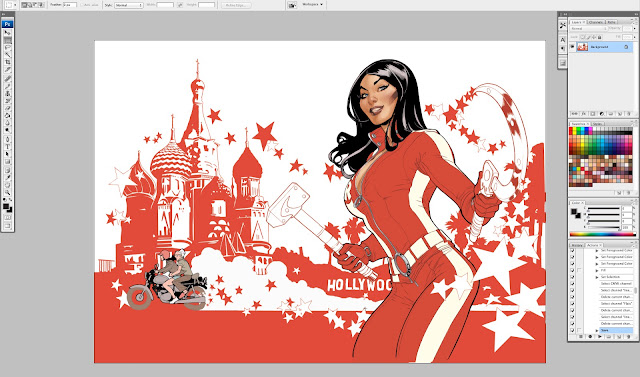Select the Magic Wand tool
This screenshot has width=640, height=377.
(8, 54)
